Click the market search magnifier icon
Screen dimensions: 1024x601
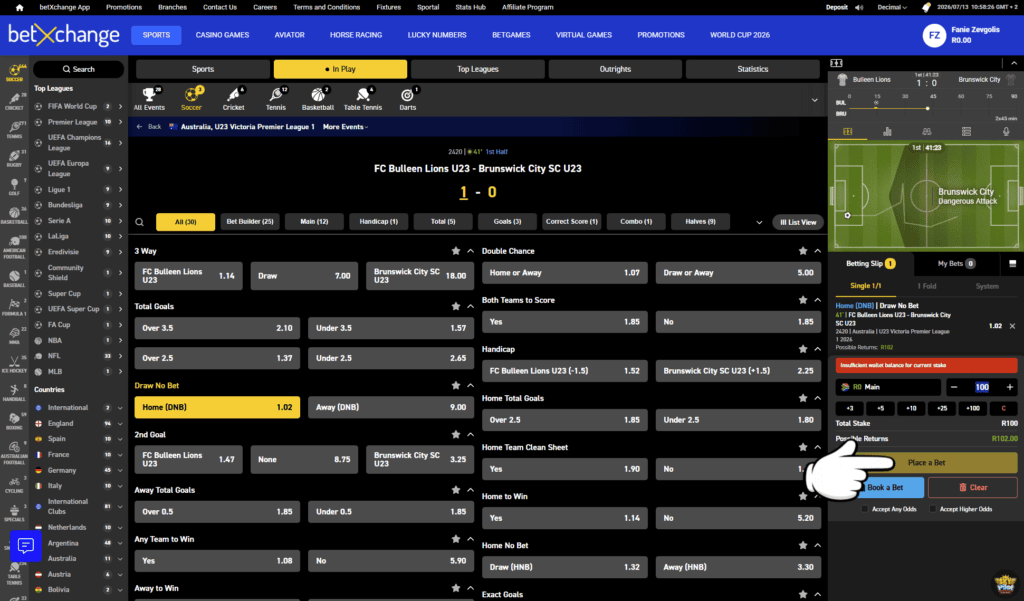(139, 222)
